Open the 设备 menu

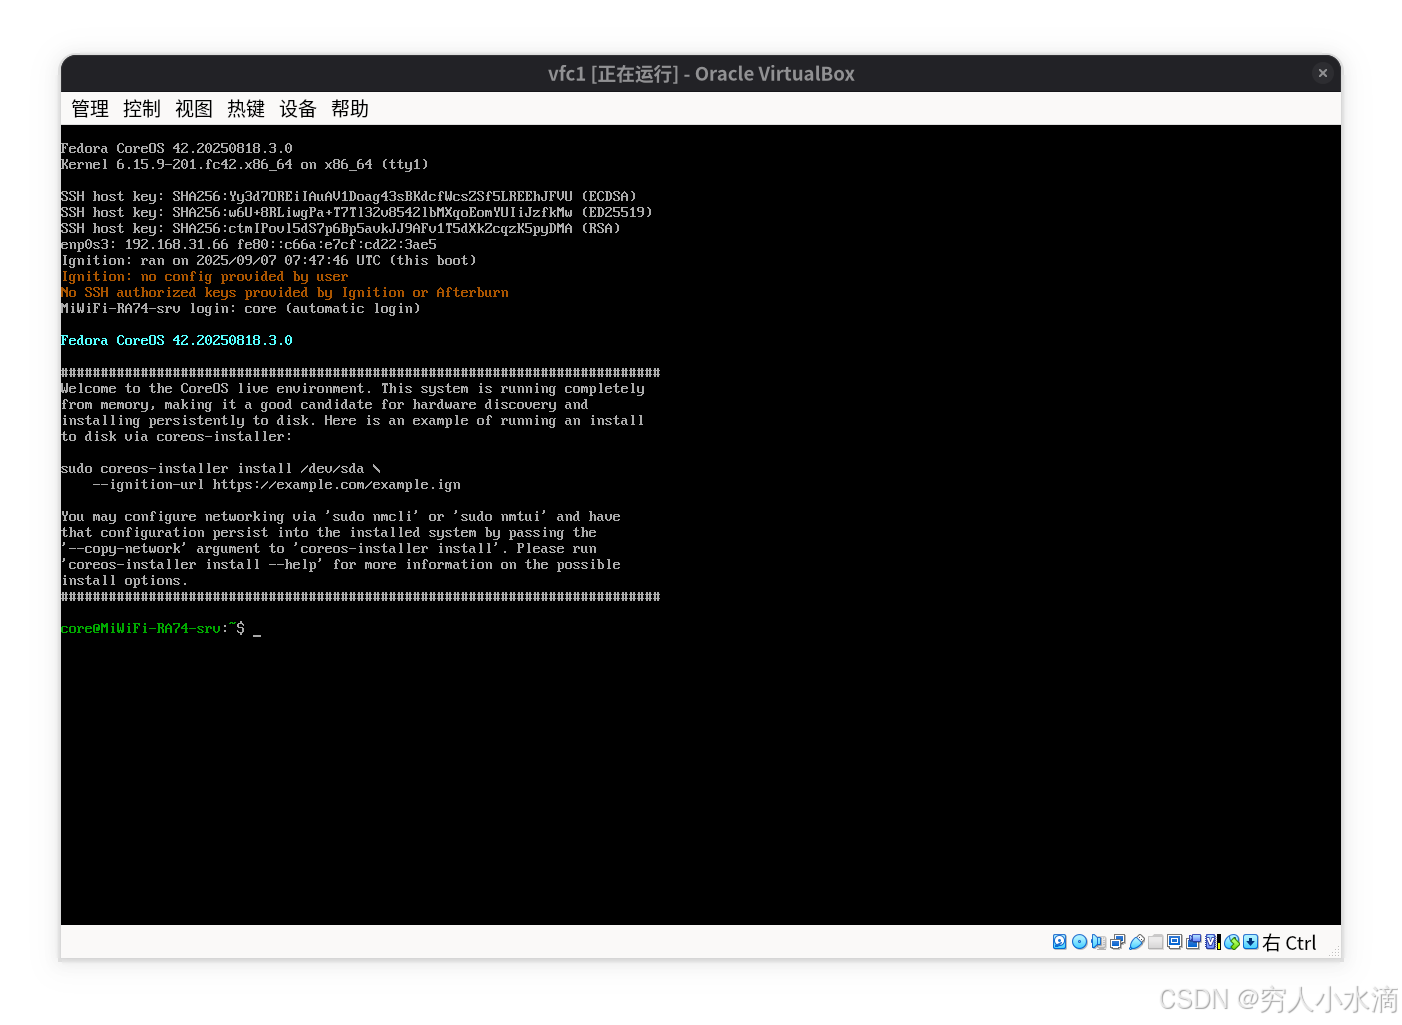(x=298, y=109)
